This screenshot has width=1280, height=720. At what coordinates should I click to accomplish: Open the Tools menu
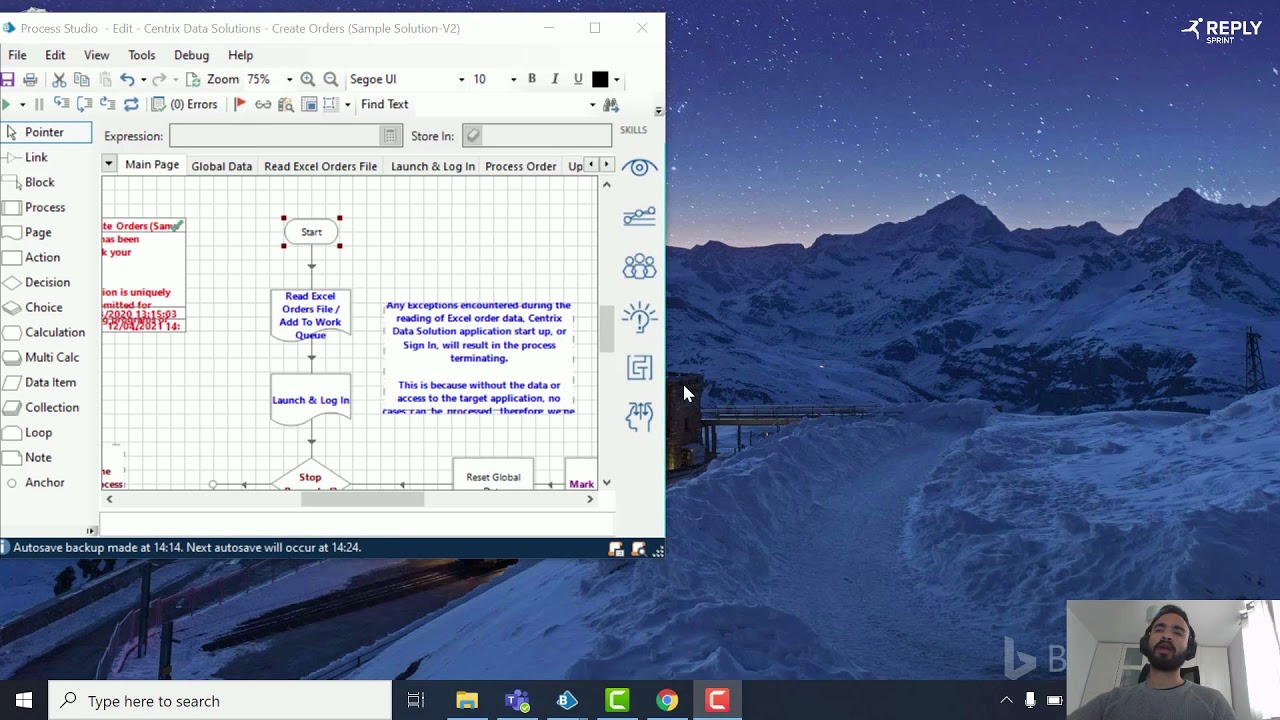[x=141, y=55]
